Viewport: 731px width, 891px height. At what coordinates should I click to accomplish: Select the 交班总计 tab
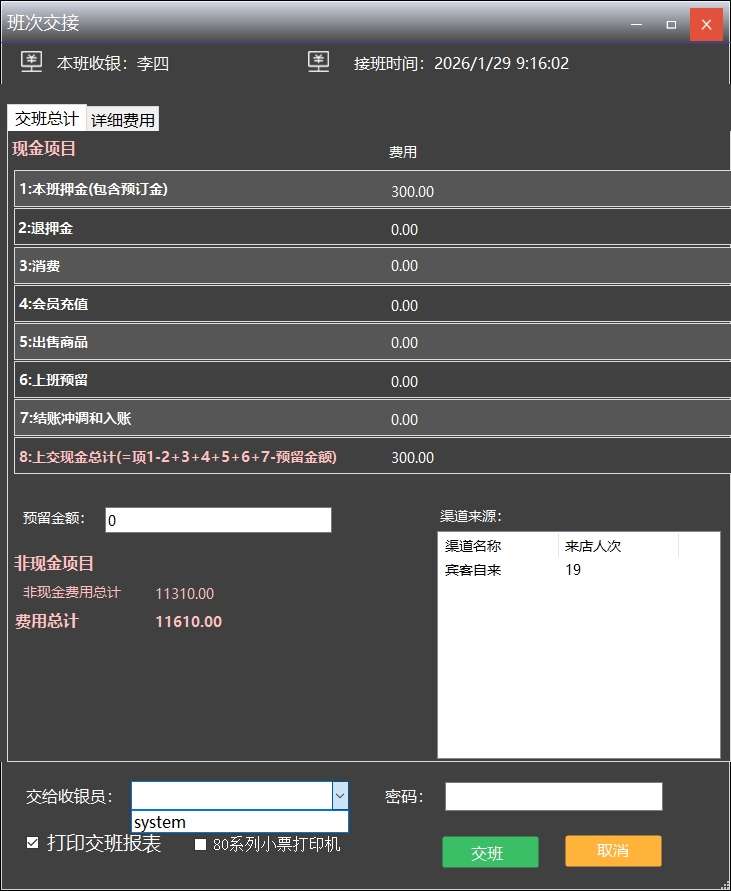pos(47,119)
